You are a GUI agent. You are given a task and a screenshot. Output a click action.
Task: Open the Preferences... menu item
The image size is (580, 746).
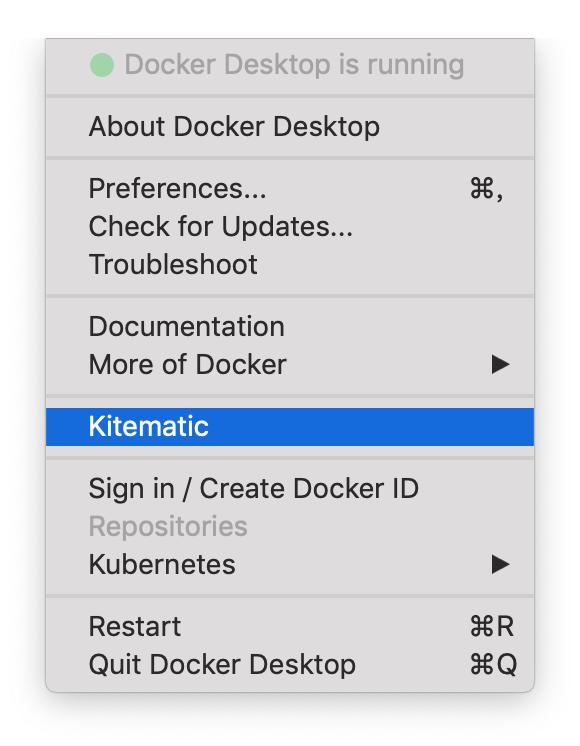coord(290,188)
